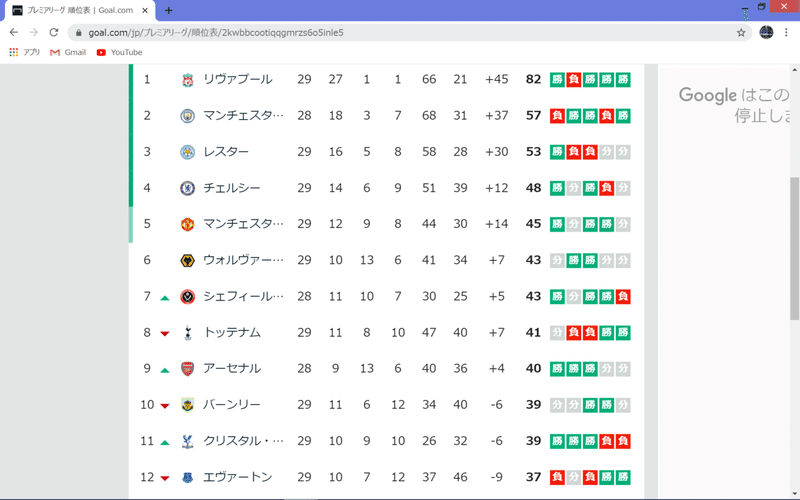Reload the page
The width and height of the screenshot is (800, 500).
point(53,32)
